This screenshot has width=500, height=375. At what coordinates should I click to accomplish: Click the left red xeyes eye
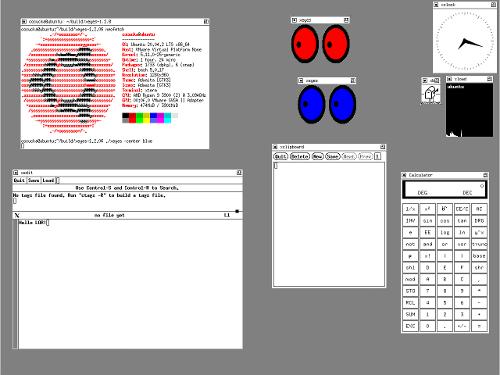(304, 44)
